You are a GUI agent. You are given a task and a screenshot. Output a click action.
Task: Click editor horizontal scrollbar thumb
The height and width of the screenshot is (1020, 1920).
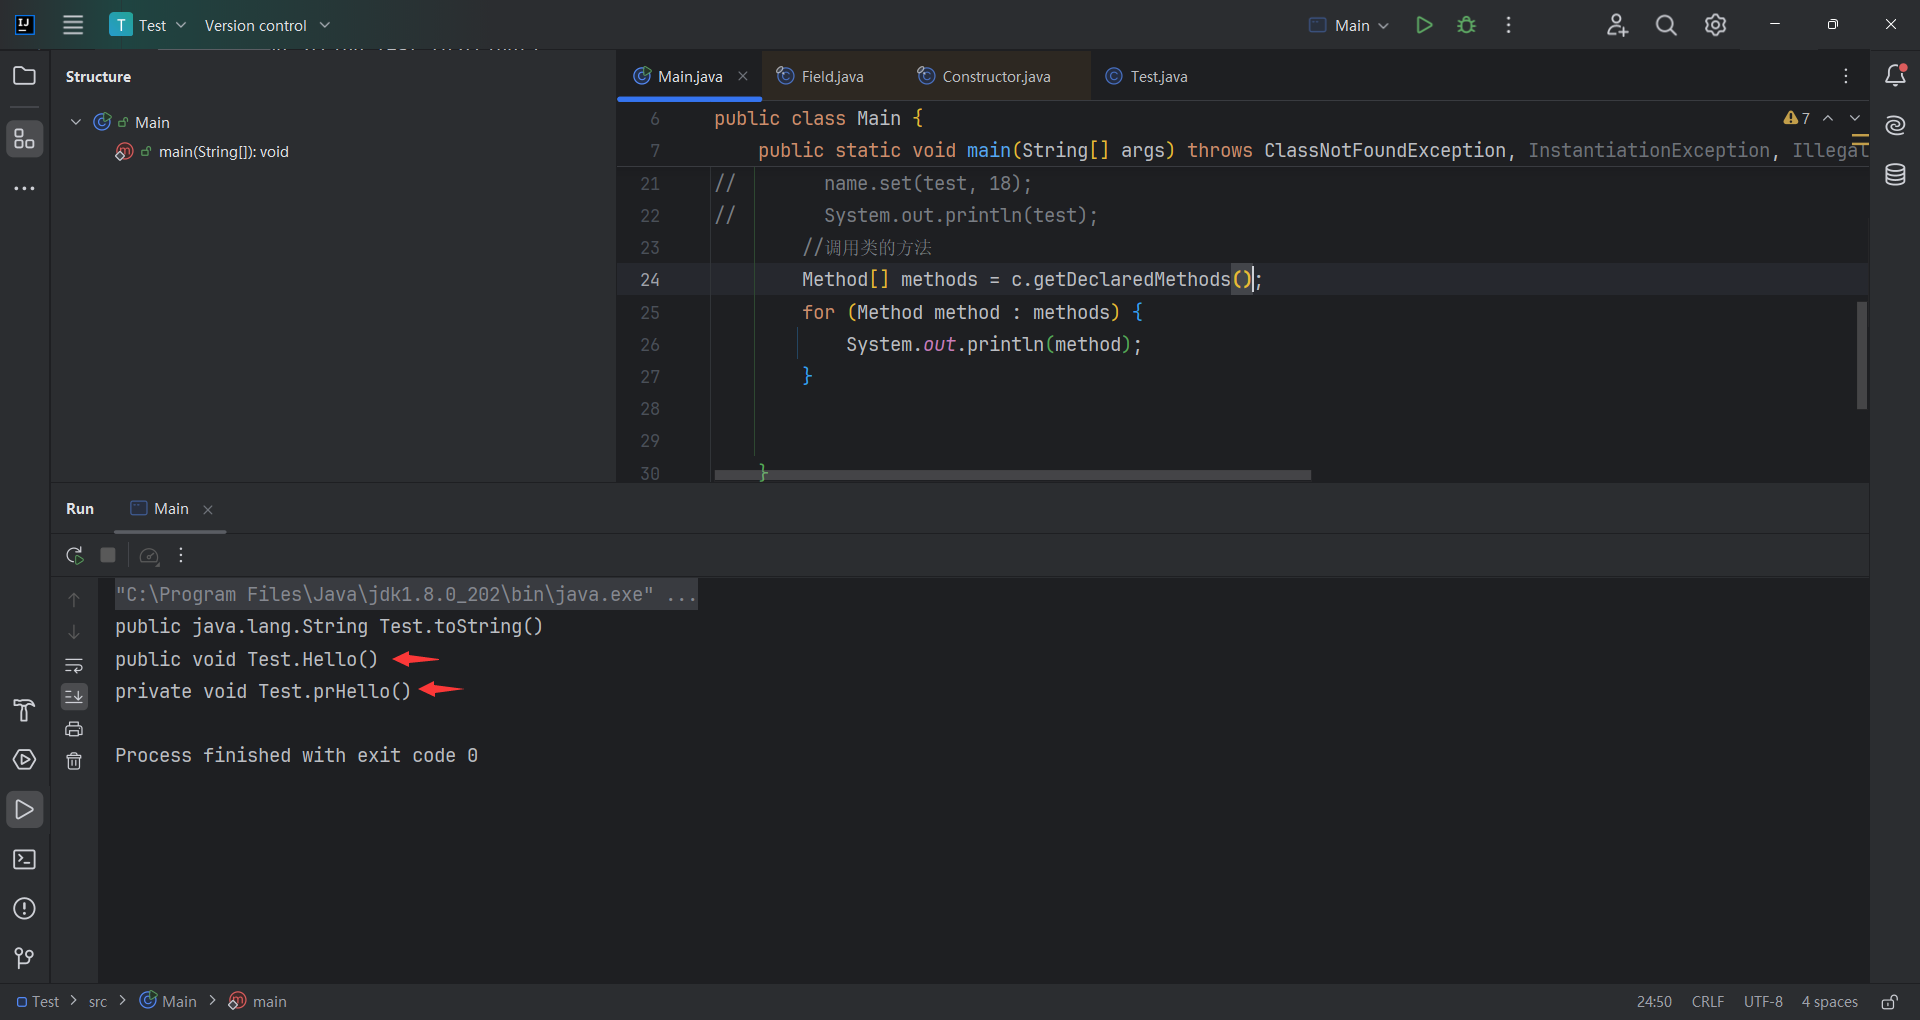(x=1012, y=475)
